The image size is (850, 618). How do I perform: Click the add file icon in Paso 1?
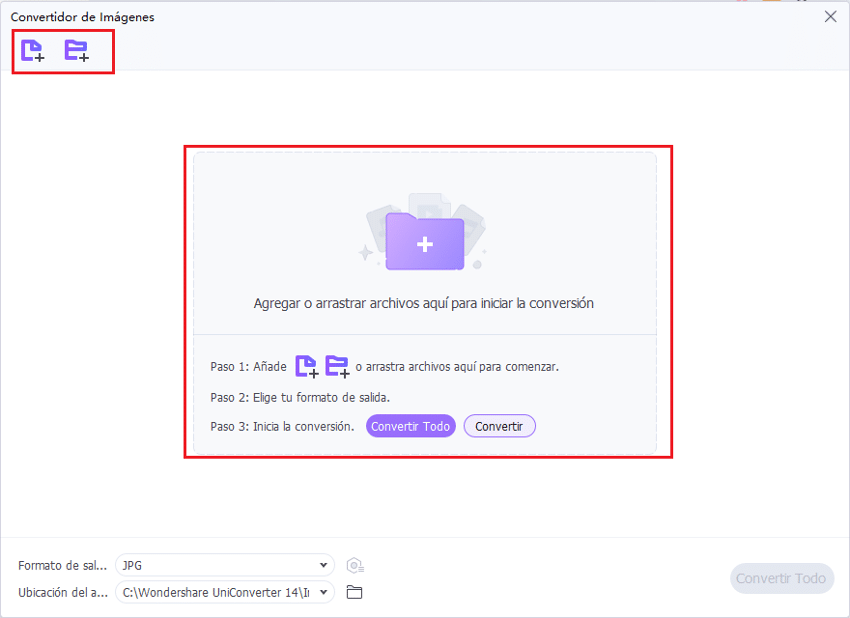coord(306,367)
